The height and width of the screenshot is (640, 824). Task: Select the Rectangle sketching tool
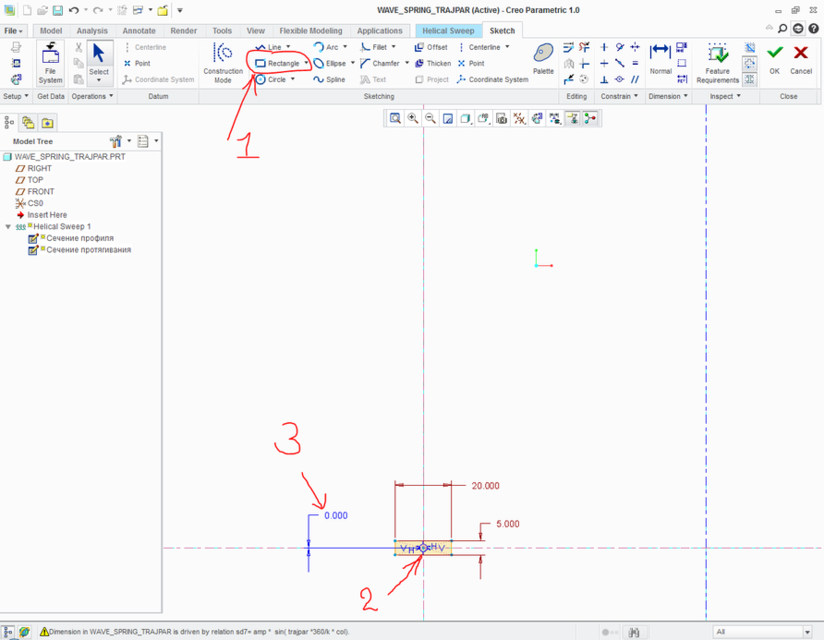[x=275, y=62]
